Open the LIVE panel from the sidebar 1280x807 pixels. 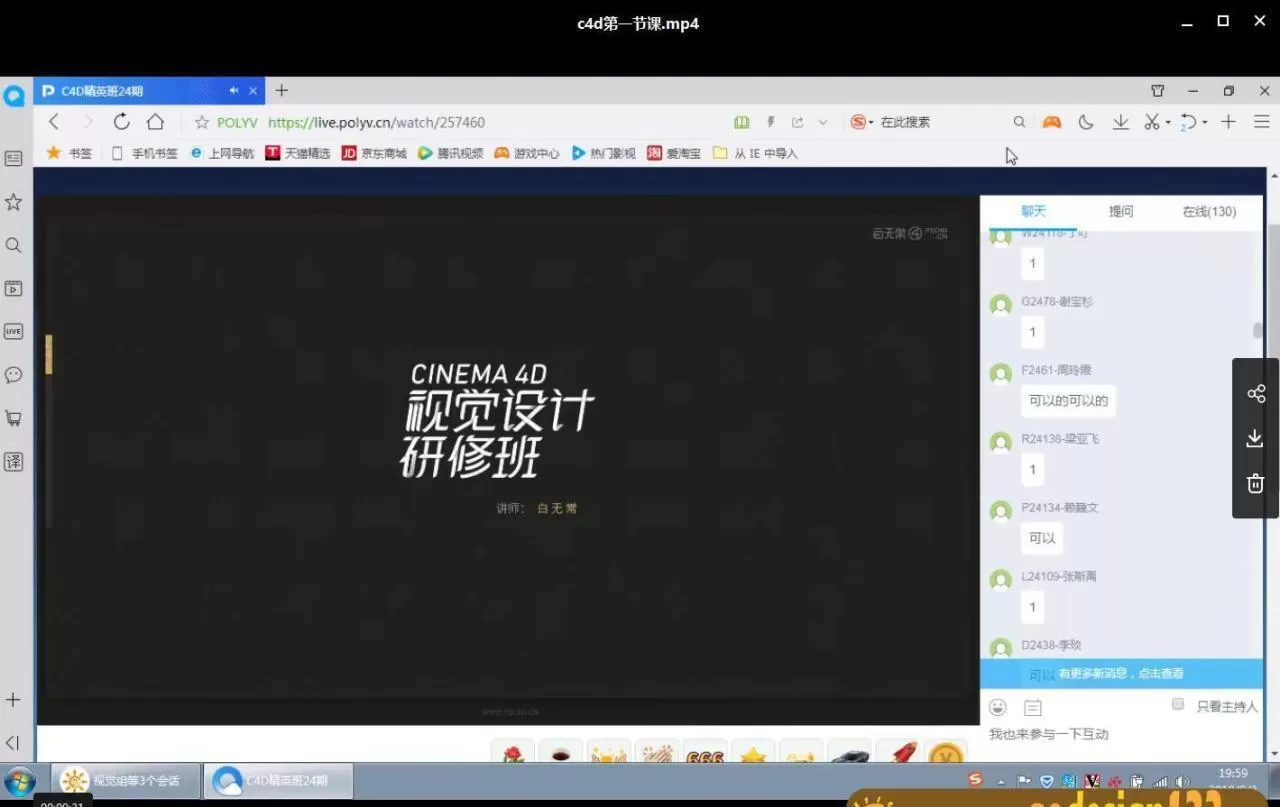[x=13, y=331]
